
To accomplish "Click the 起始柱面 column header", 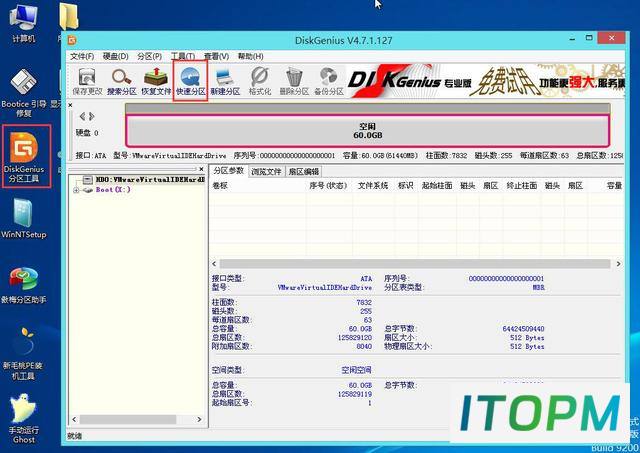I will [x=437, y=186].
